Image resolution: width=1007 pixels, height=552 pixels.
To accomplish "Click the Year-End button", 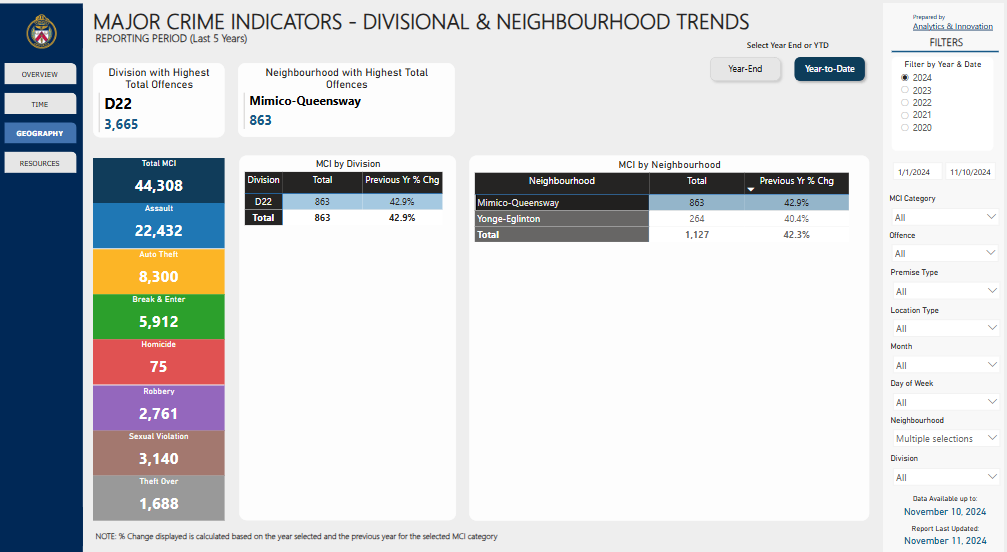I will coord(745,69).
